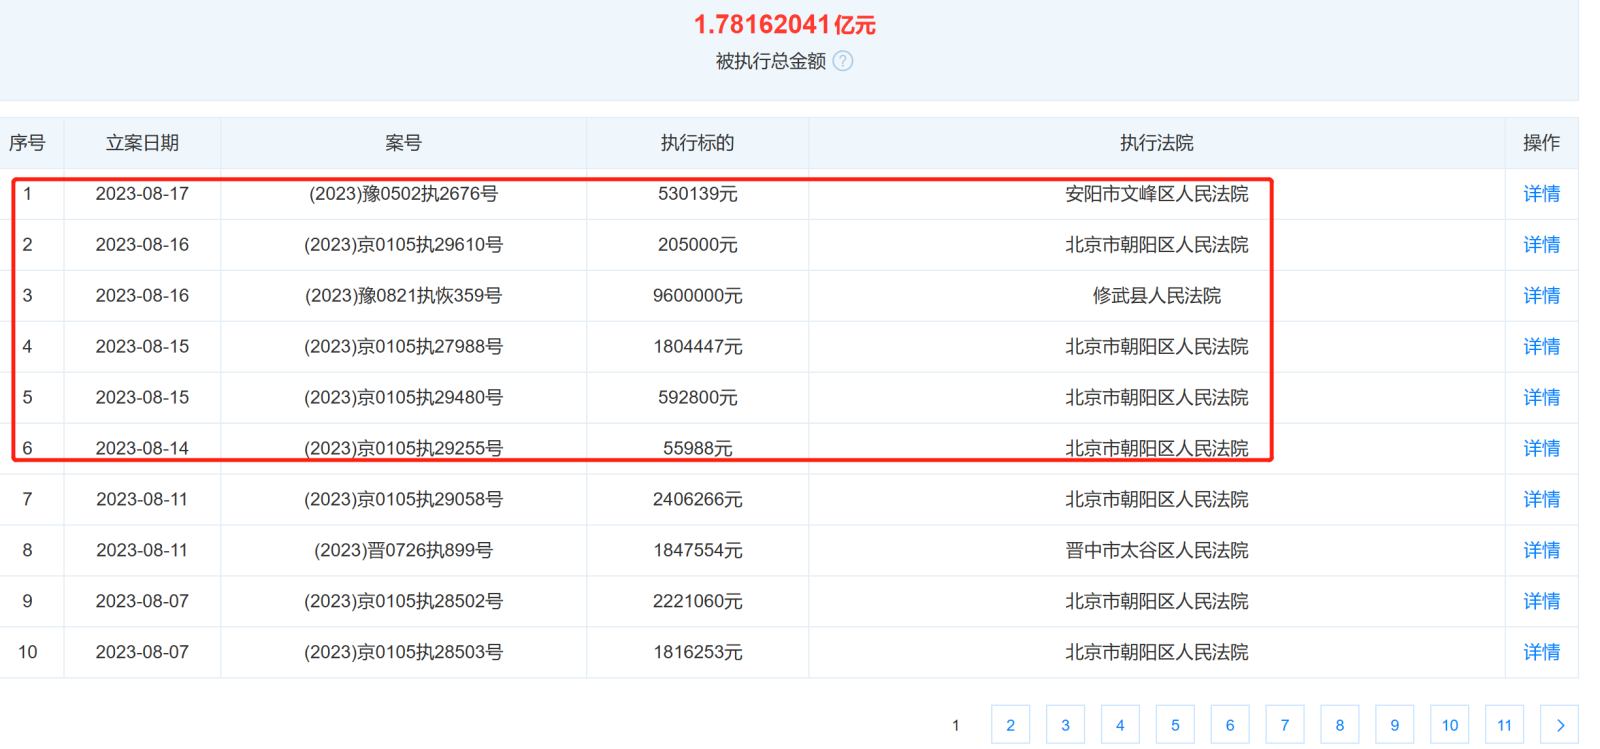Image resolution: width=1600 pixels, height=749 pixels.
Task: Click filing date 2023-08-14
Action: click(x=142, y=449)
